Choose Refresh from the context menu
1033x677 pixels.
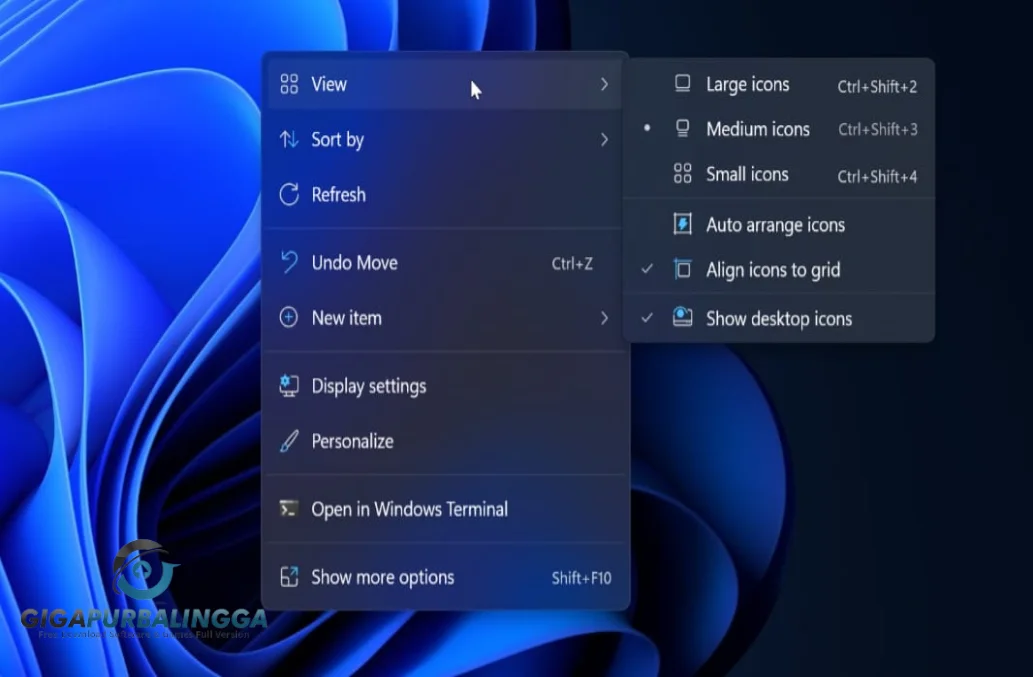coord(445,194)
